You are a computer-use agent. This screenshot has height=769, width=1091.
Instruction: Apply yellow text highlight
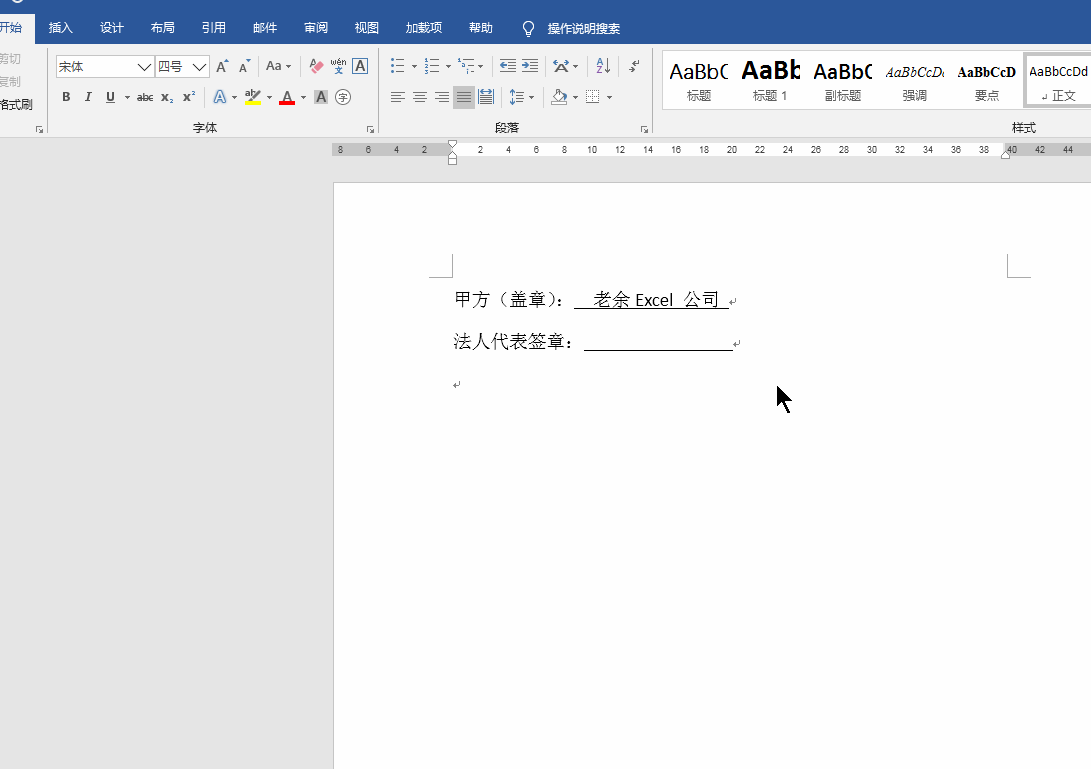coord(253,97)
